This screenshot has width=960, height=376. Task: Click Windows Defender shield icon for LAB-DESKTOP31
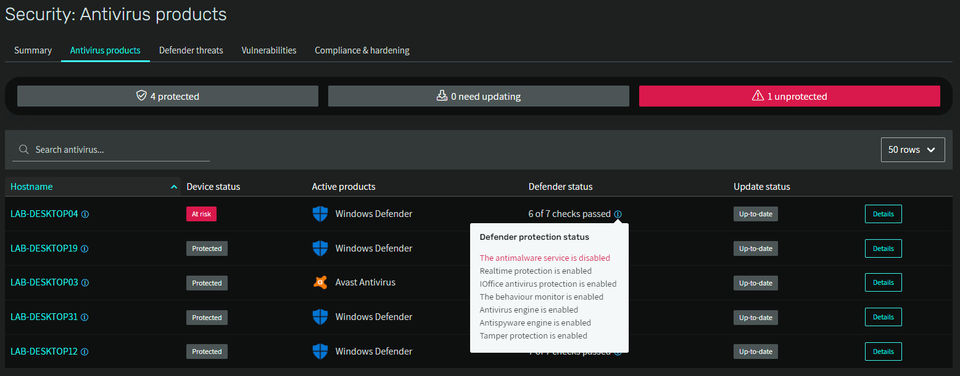[x=320, y=317]
